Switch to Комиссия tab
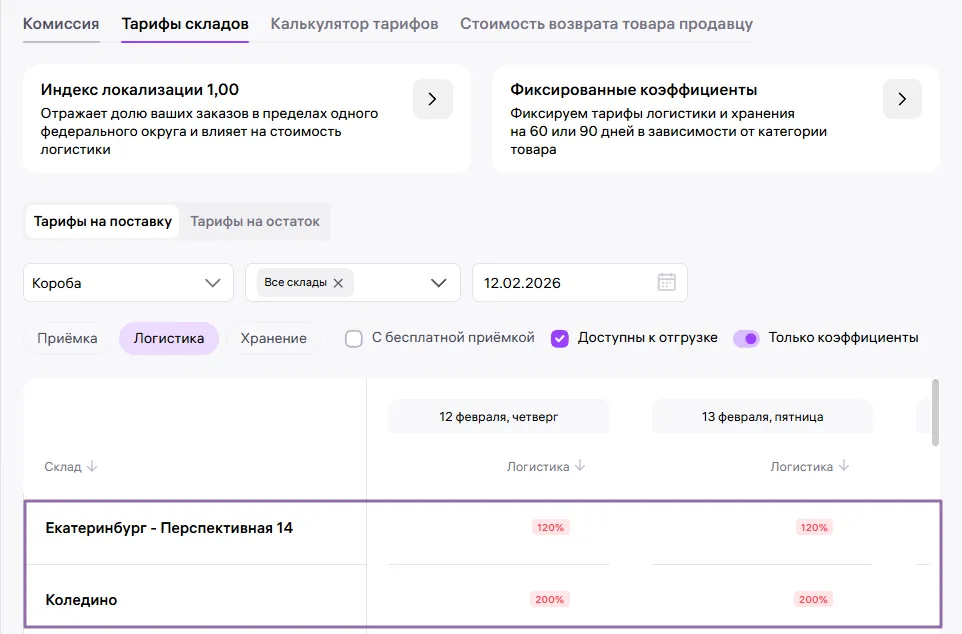This screenshot has width=962, height=634. click(61, 23)
